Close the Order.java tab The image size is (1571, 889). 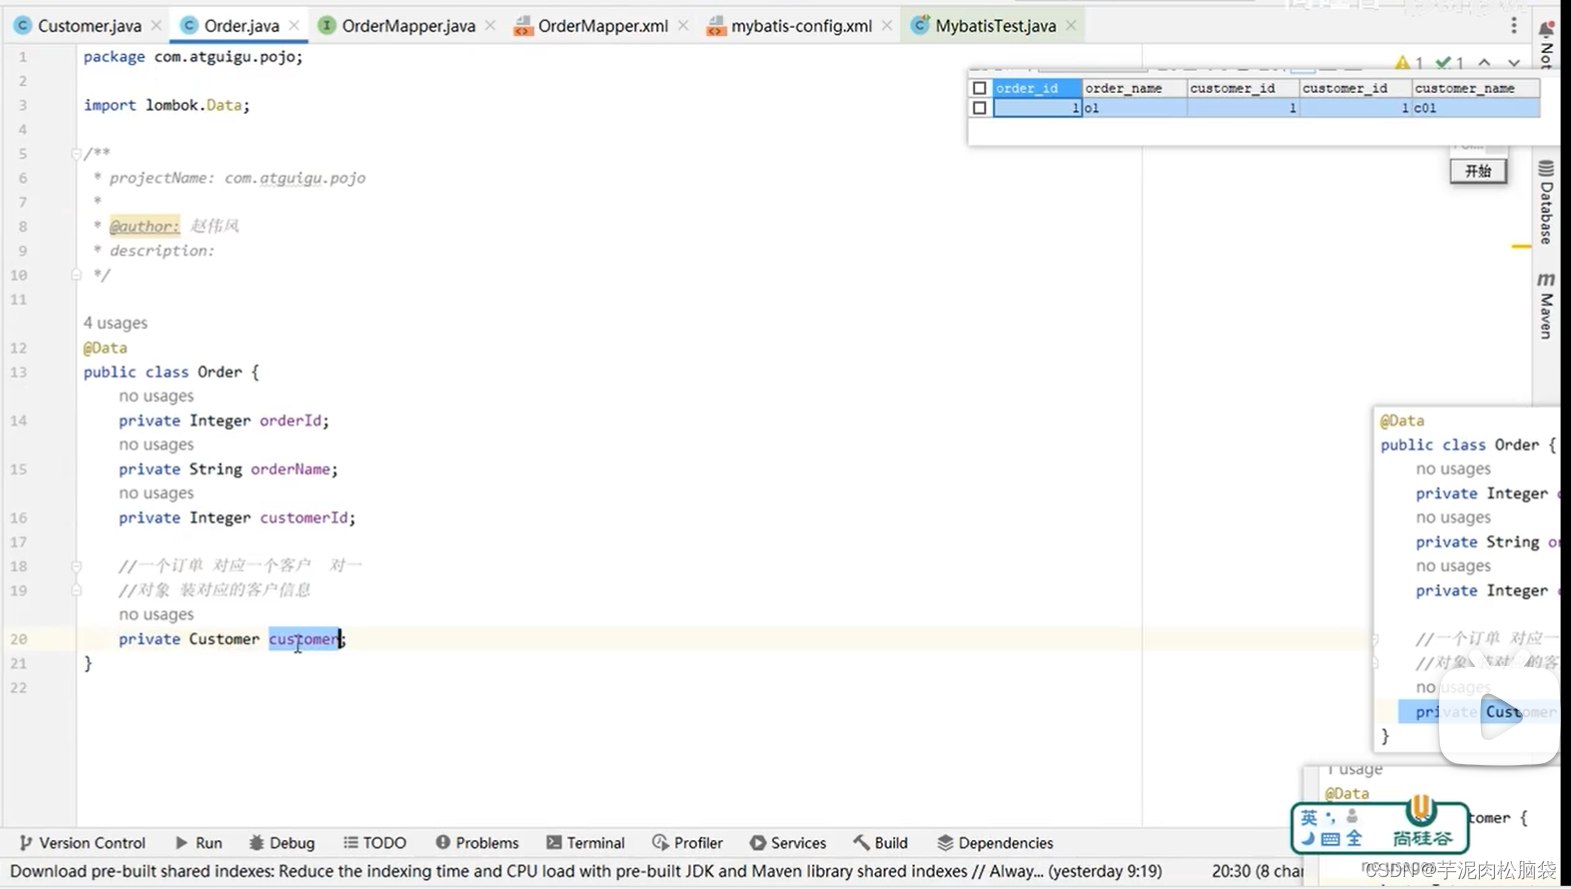294,26
